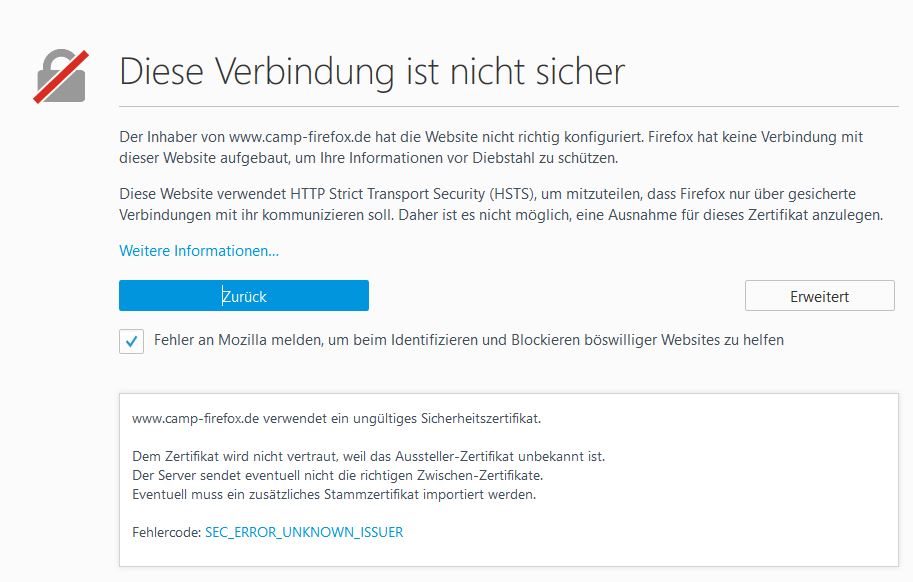Screen dimensions: 913x582
Task: Click blank area right of the Fehlercode link
Action: coord(650,532)
